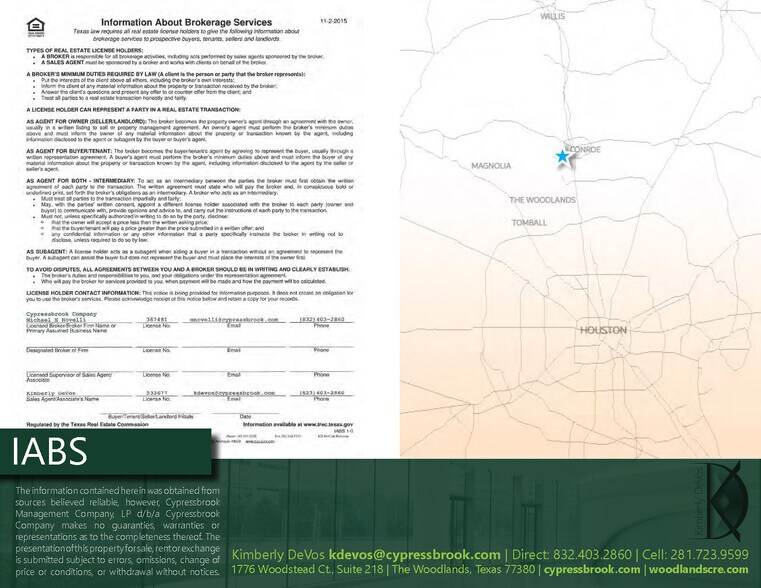Click the Designated Broker of Firm field

click(x=61, y=350)
